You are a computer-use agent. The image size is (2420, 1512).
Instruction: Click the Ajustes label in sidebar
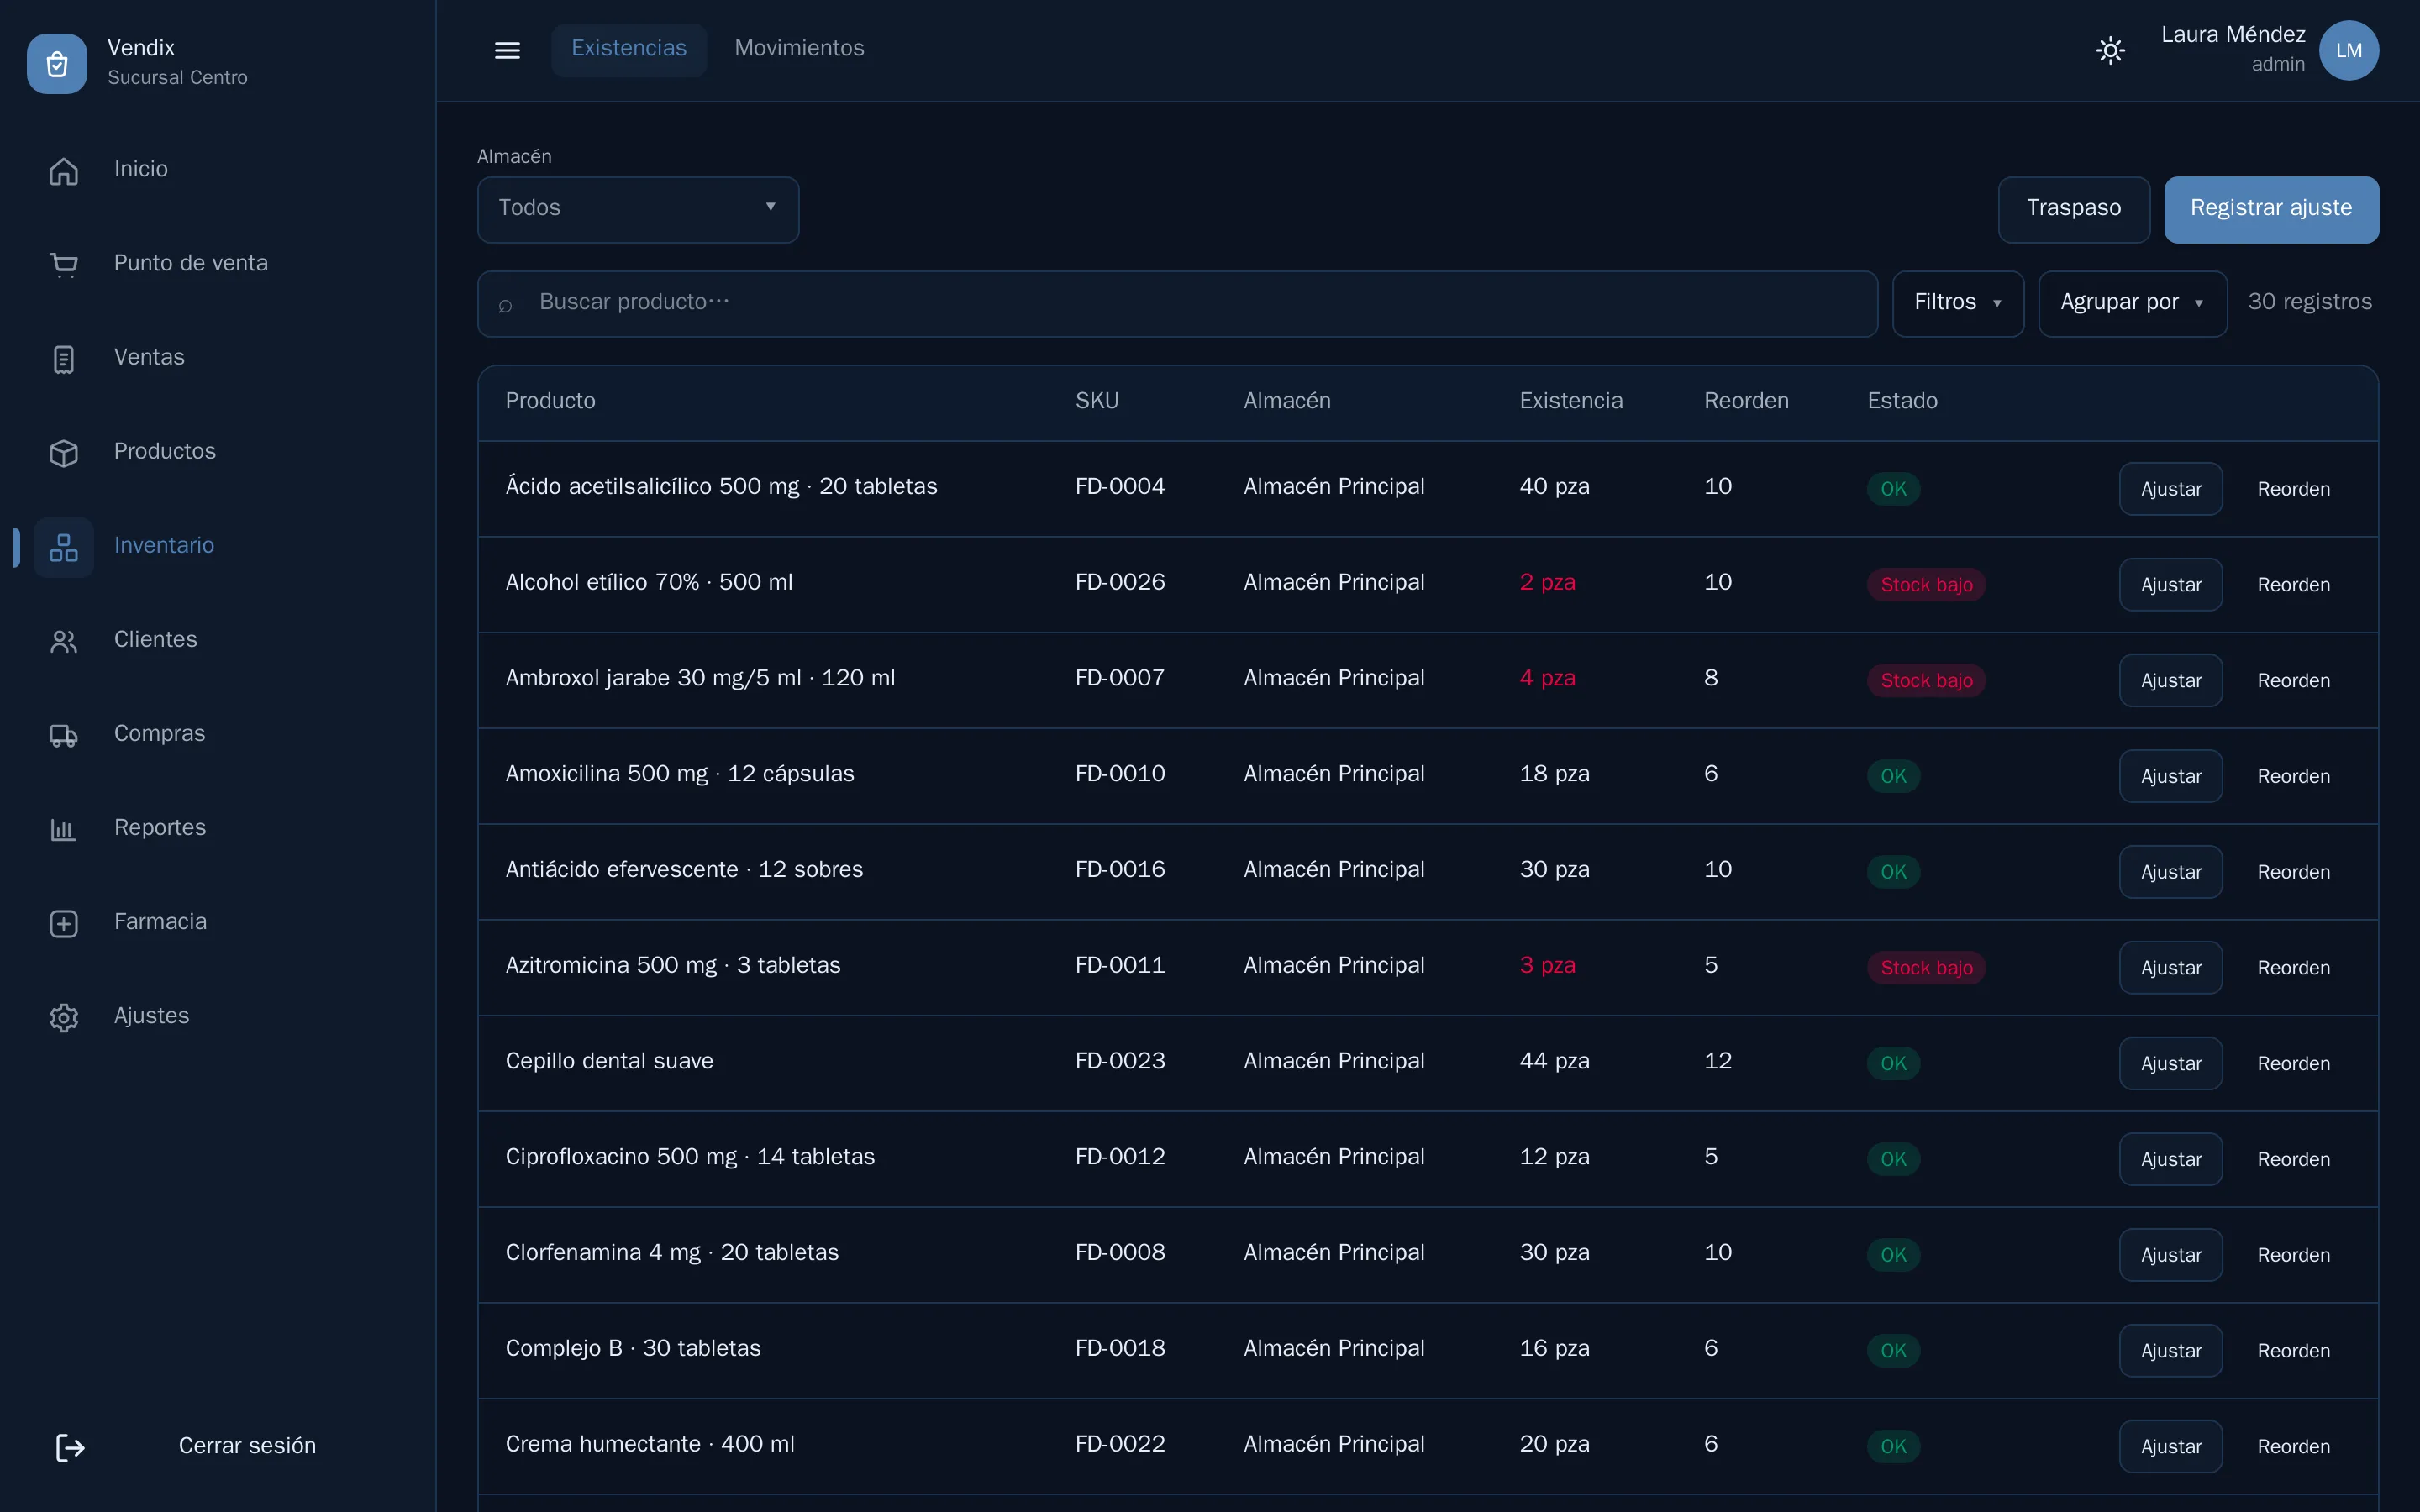151,1015
